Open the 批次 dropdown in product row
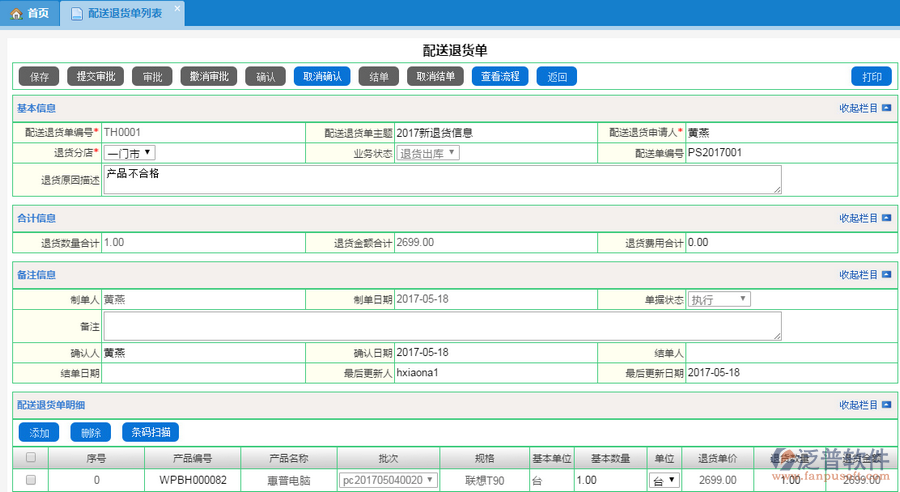The image size is (900, 492). pyautogui.click(x=388, y=480)
